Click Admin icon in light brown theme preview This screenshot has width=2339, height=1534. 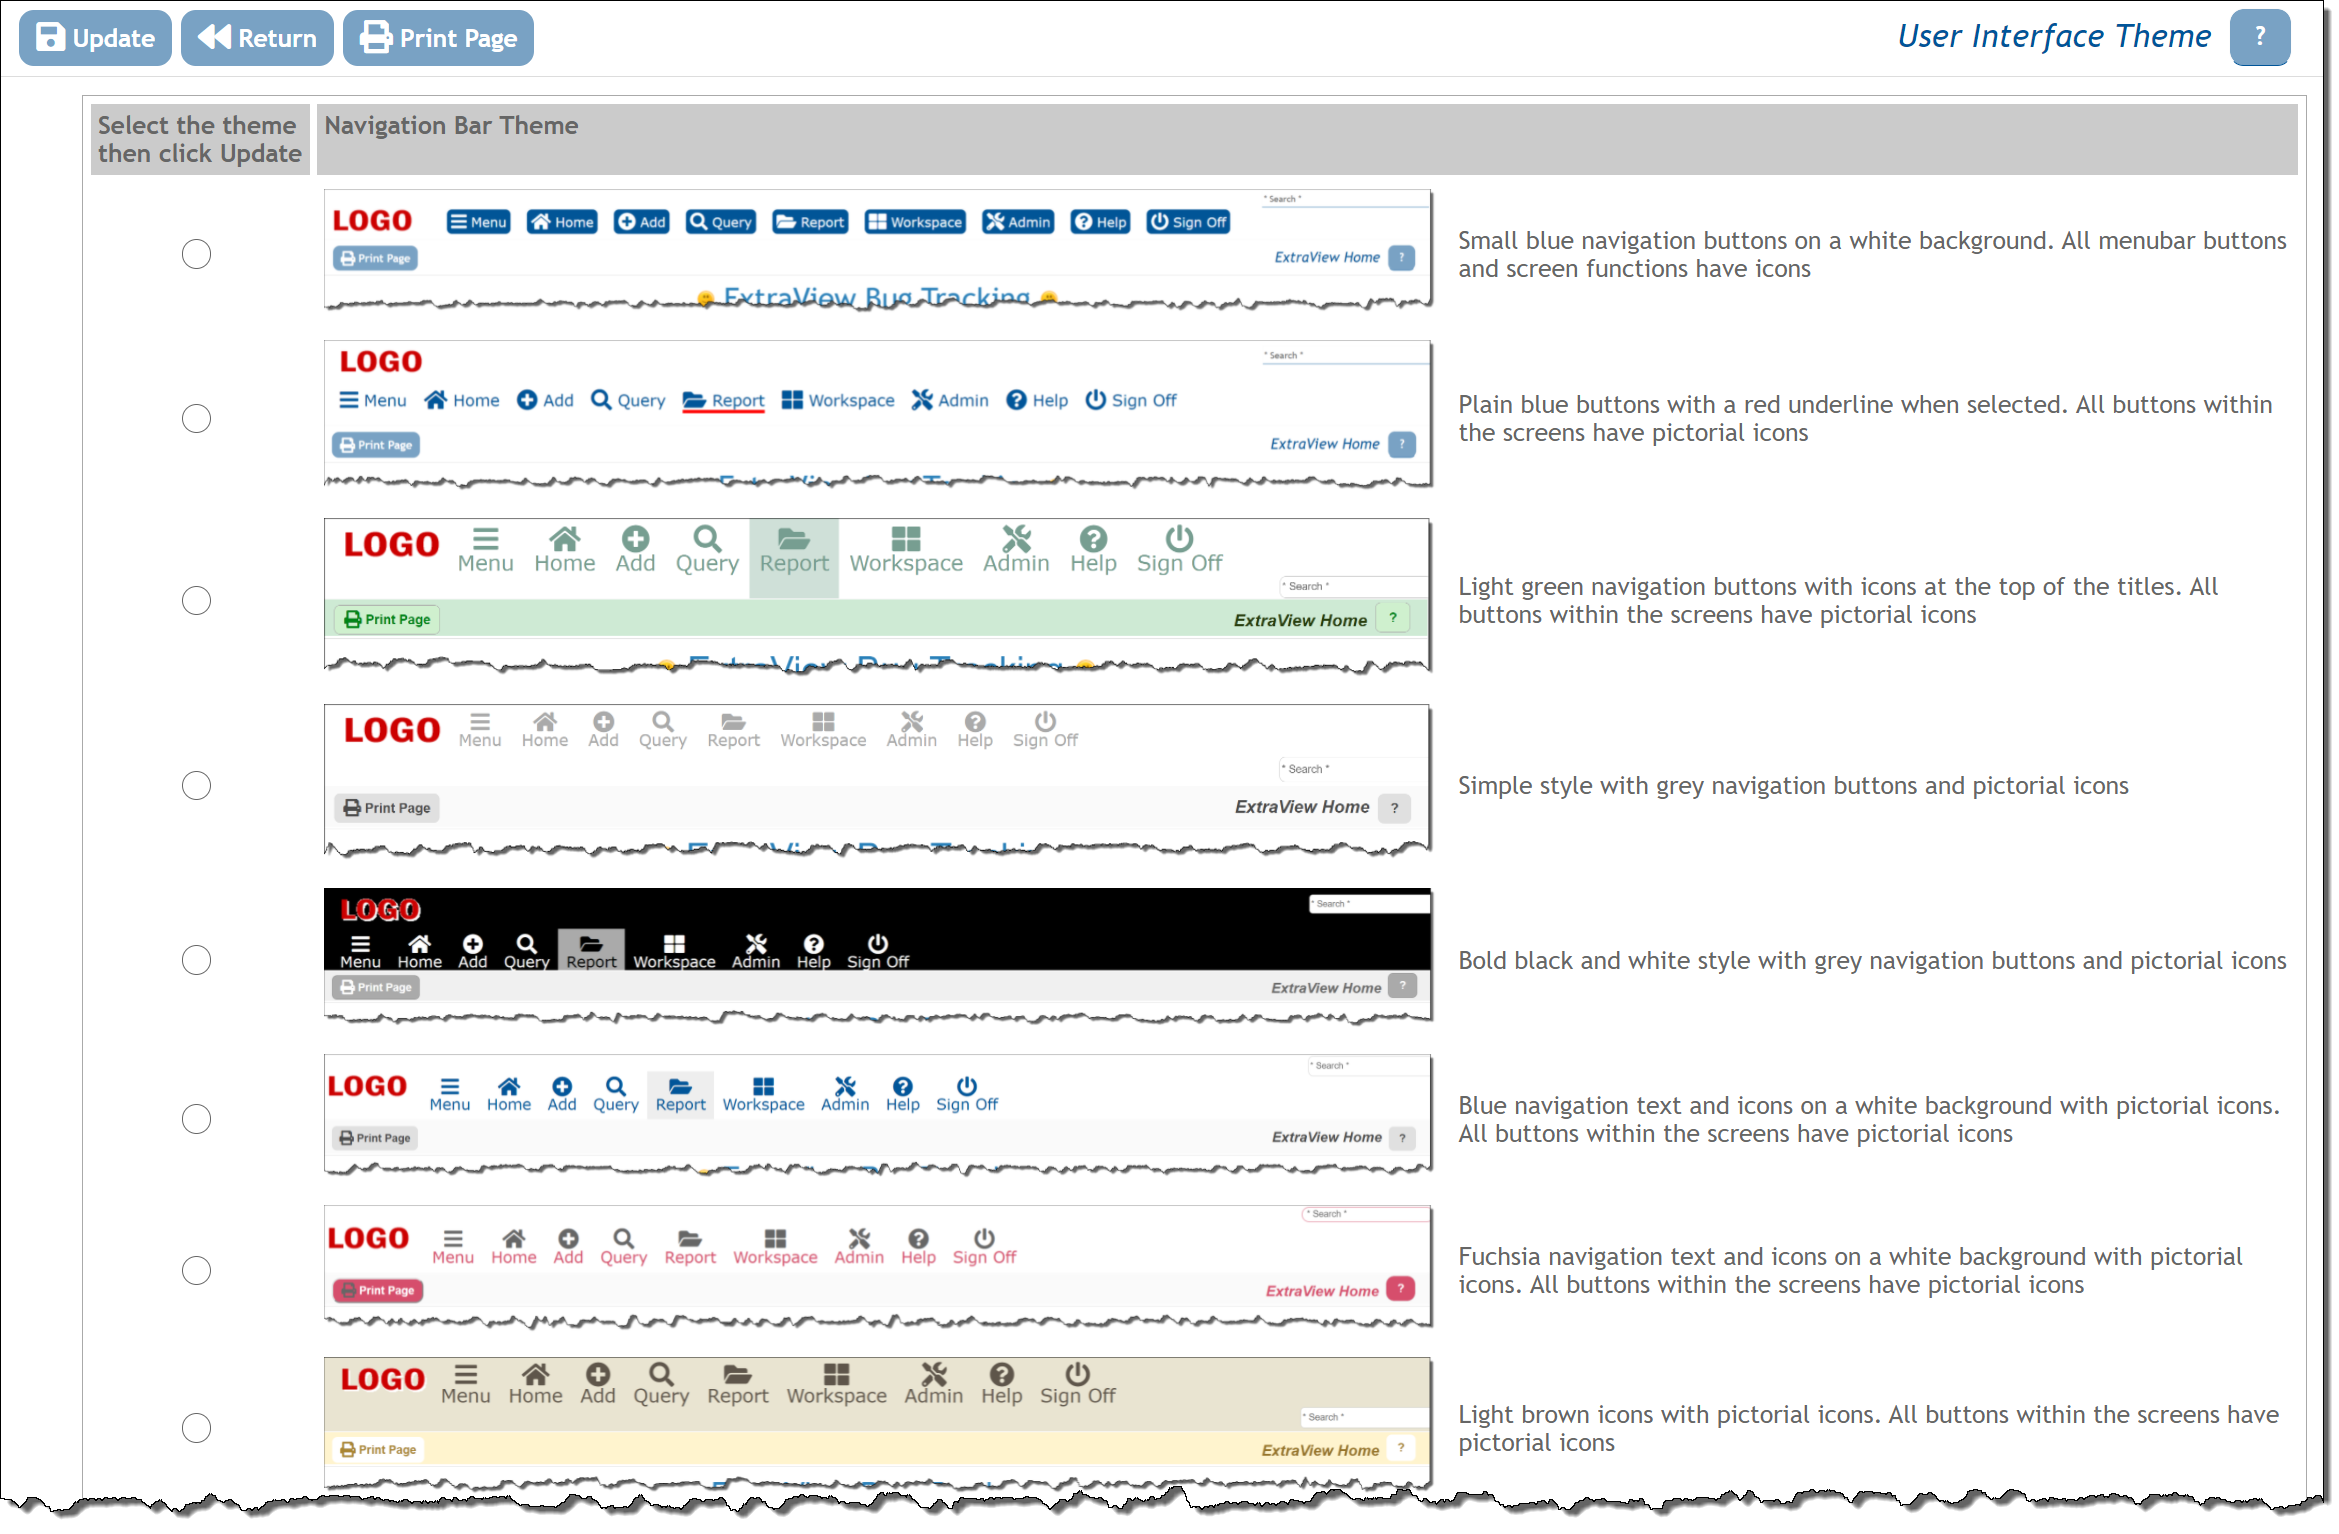pyautogui.click(x=934, y=1374)
